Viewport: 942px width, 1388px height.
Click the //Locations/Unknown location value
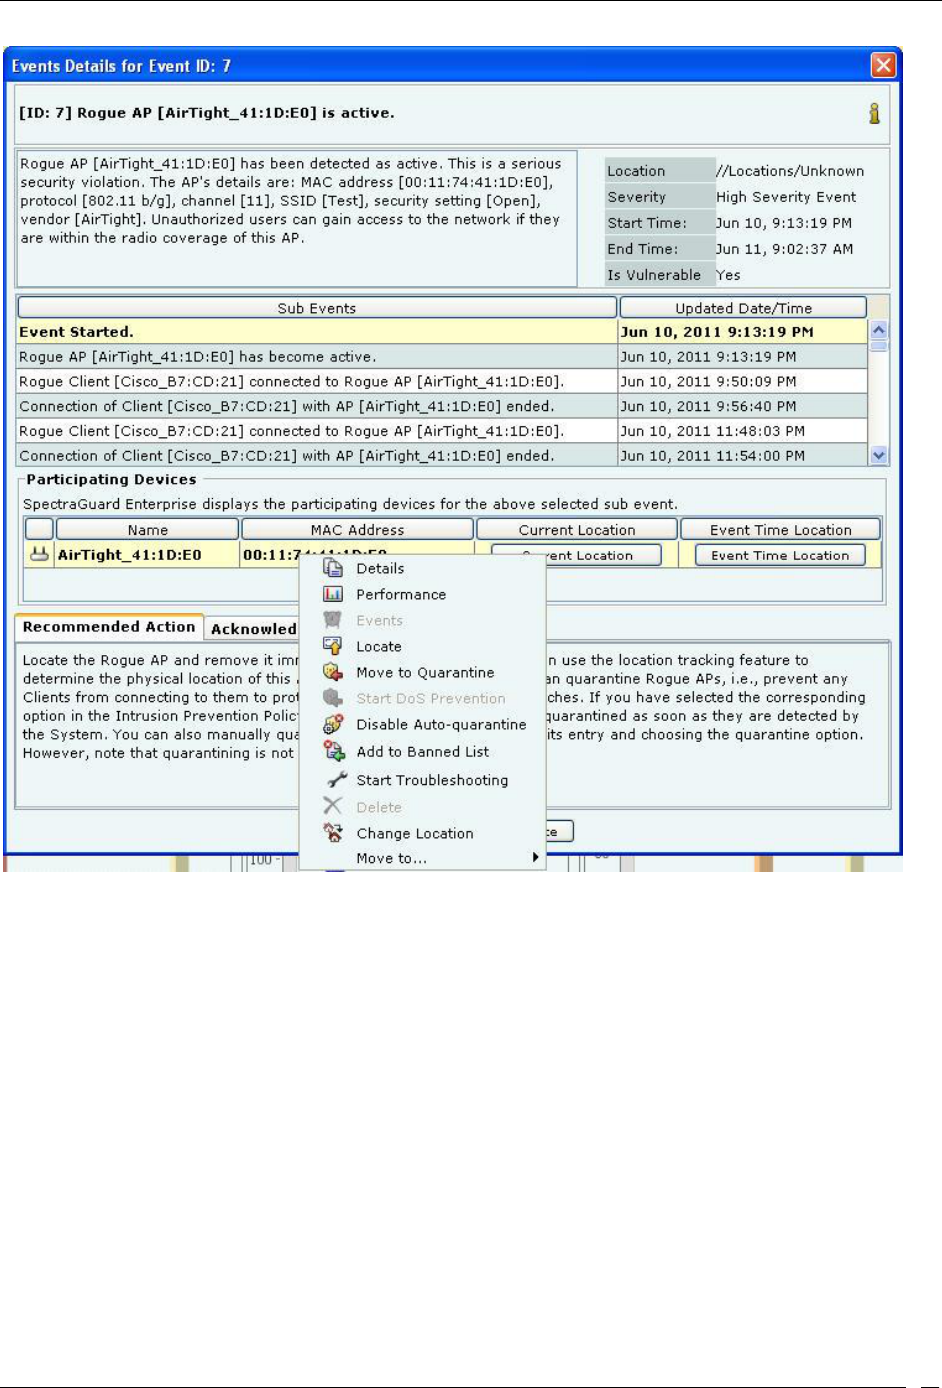click(x=790, y=171)
